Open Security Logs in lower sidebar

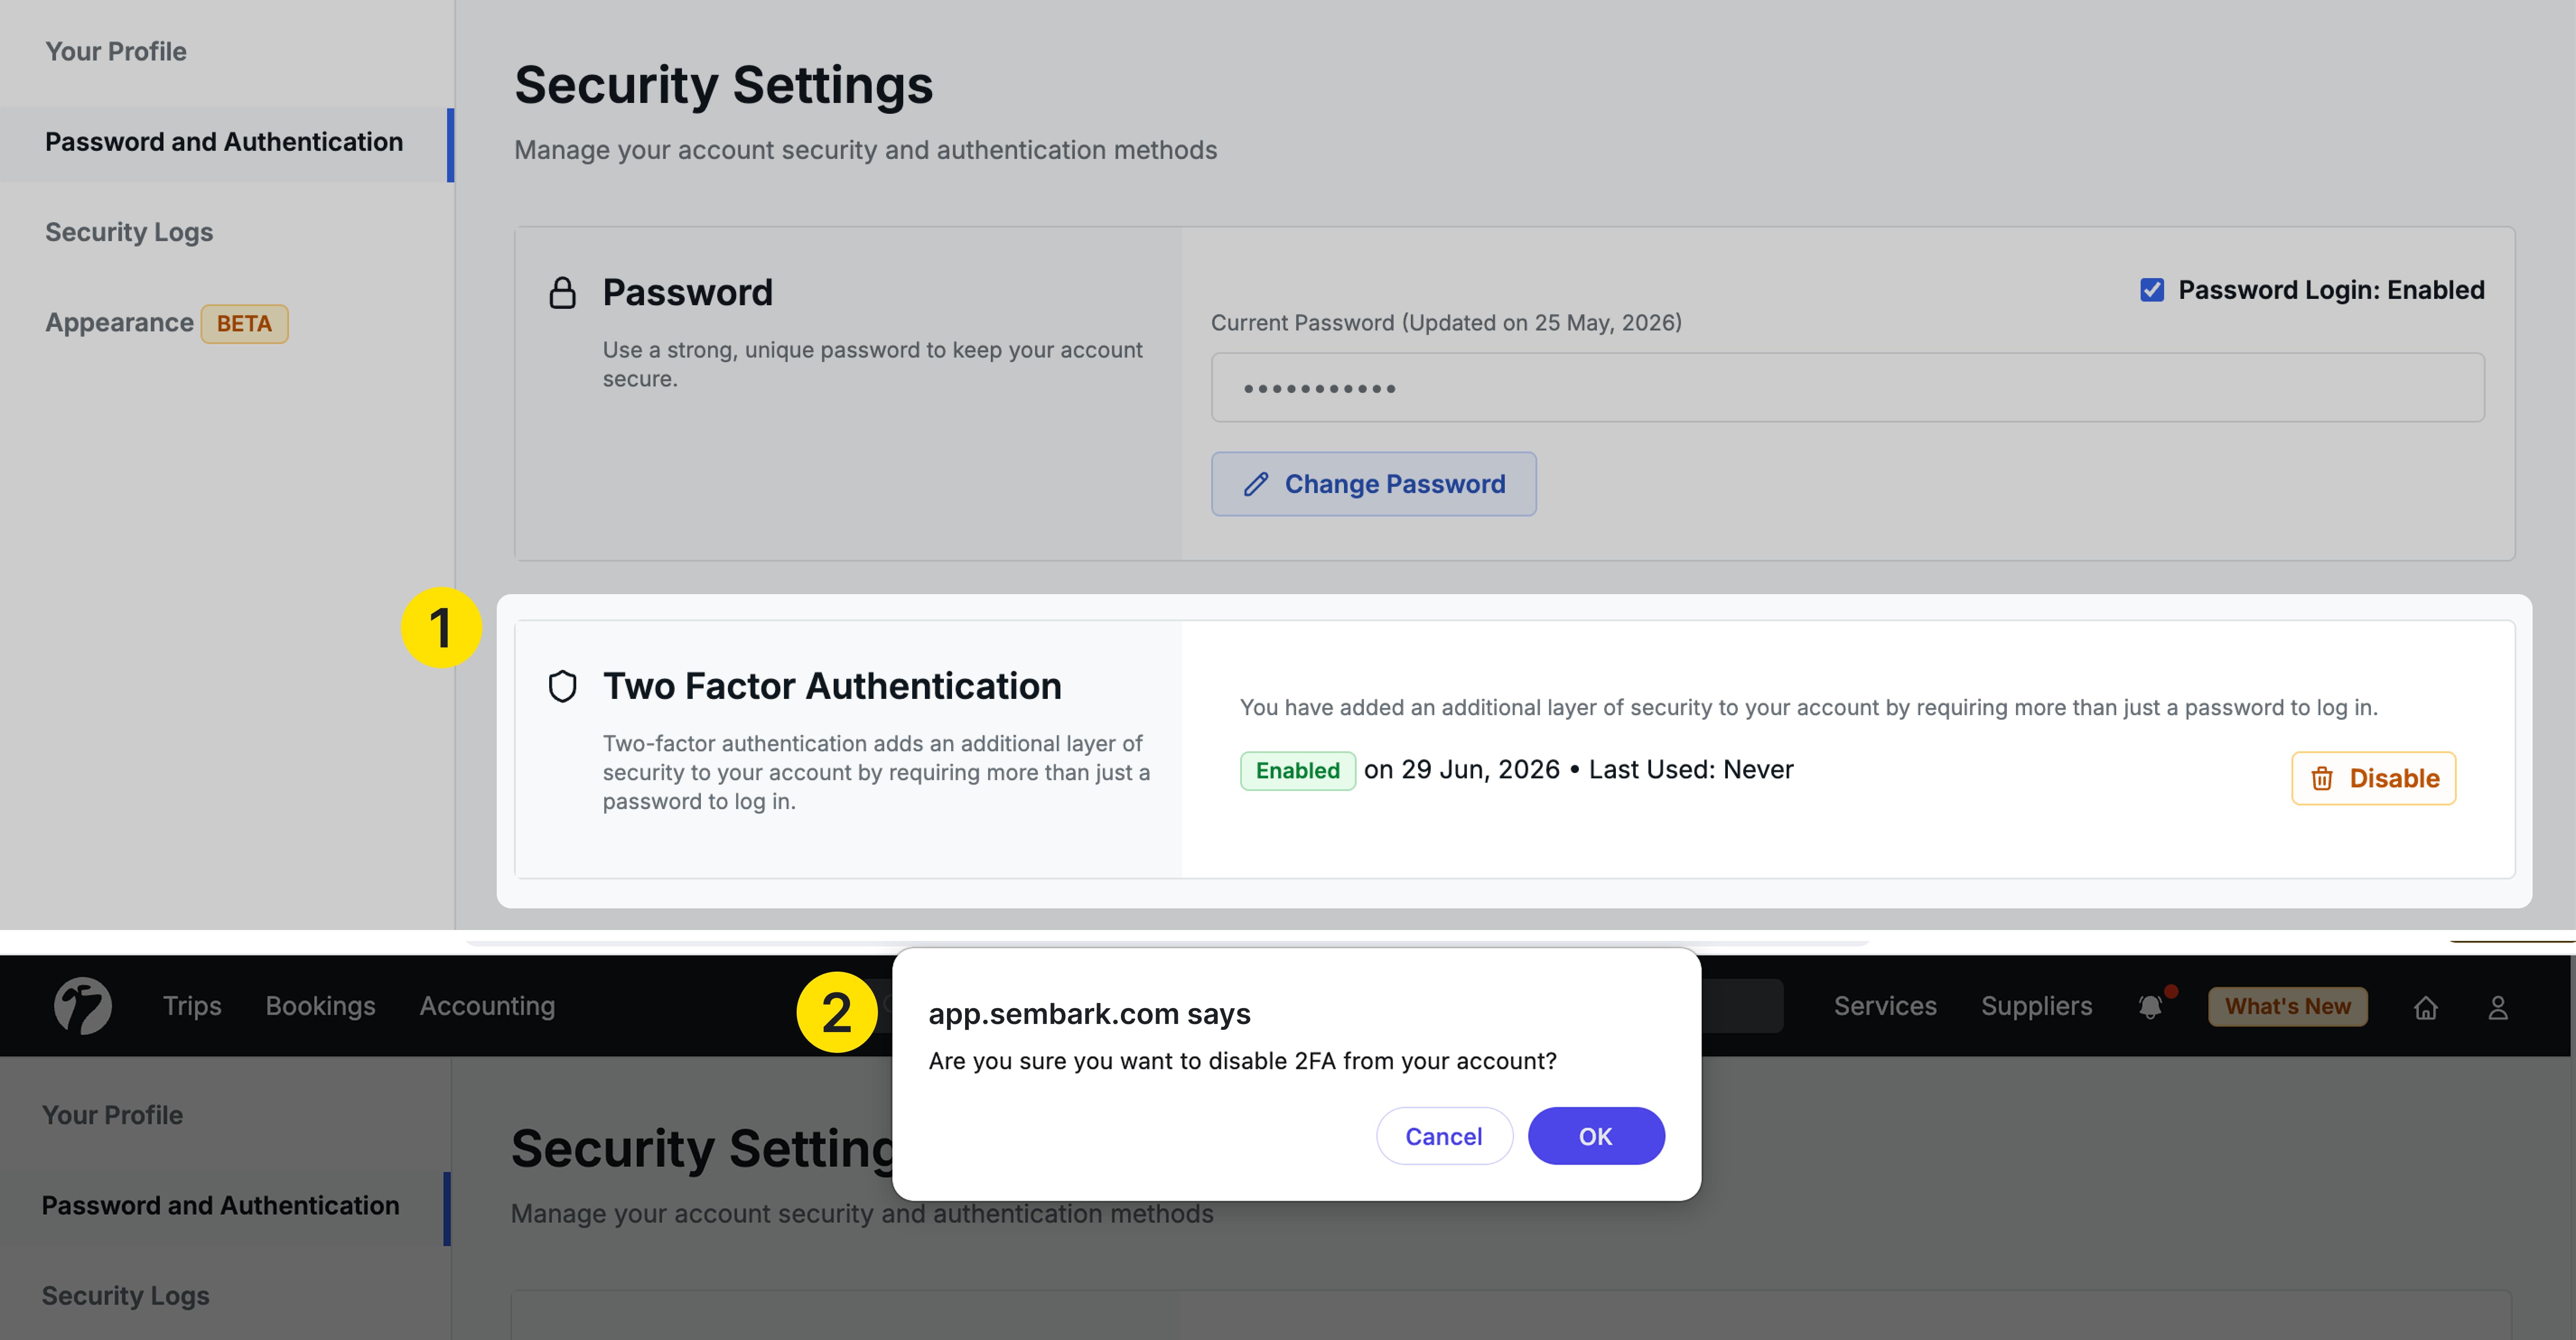pos(126,1296)
